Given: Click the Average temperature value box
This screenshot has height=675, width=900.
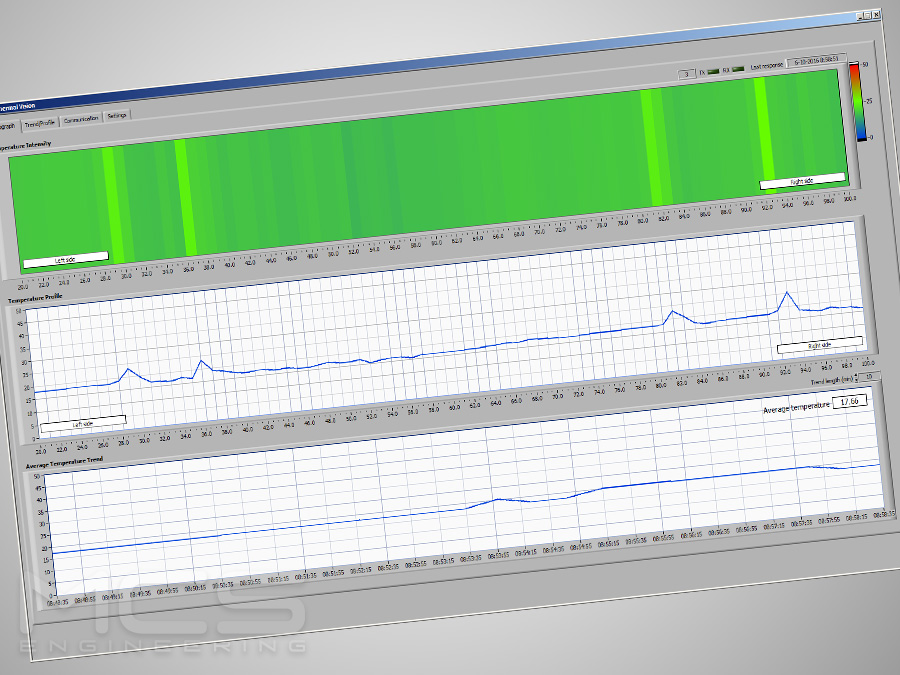Looking at the screenshot, I should (850, 401).
